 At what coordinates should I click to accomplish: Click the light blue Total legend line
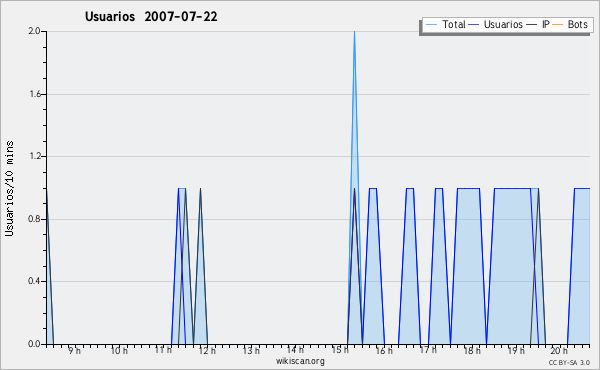431,25
